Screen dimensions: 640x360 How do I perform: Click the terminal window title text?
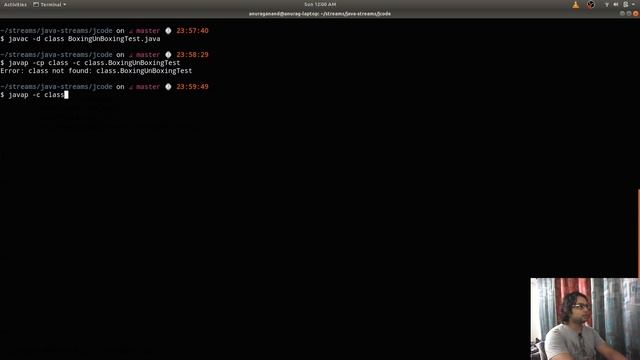click(320, 14)
